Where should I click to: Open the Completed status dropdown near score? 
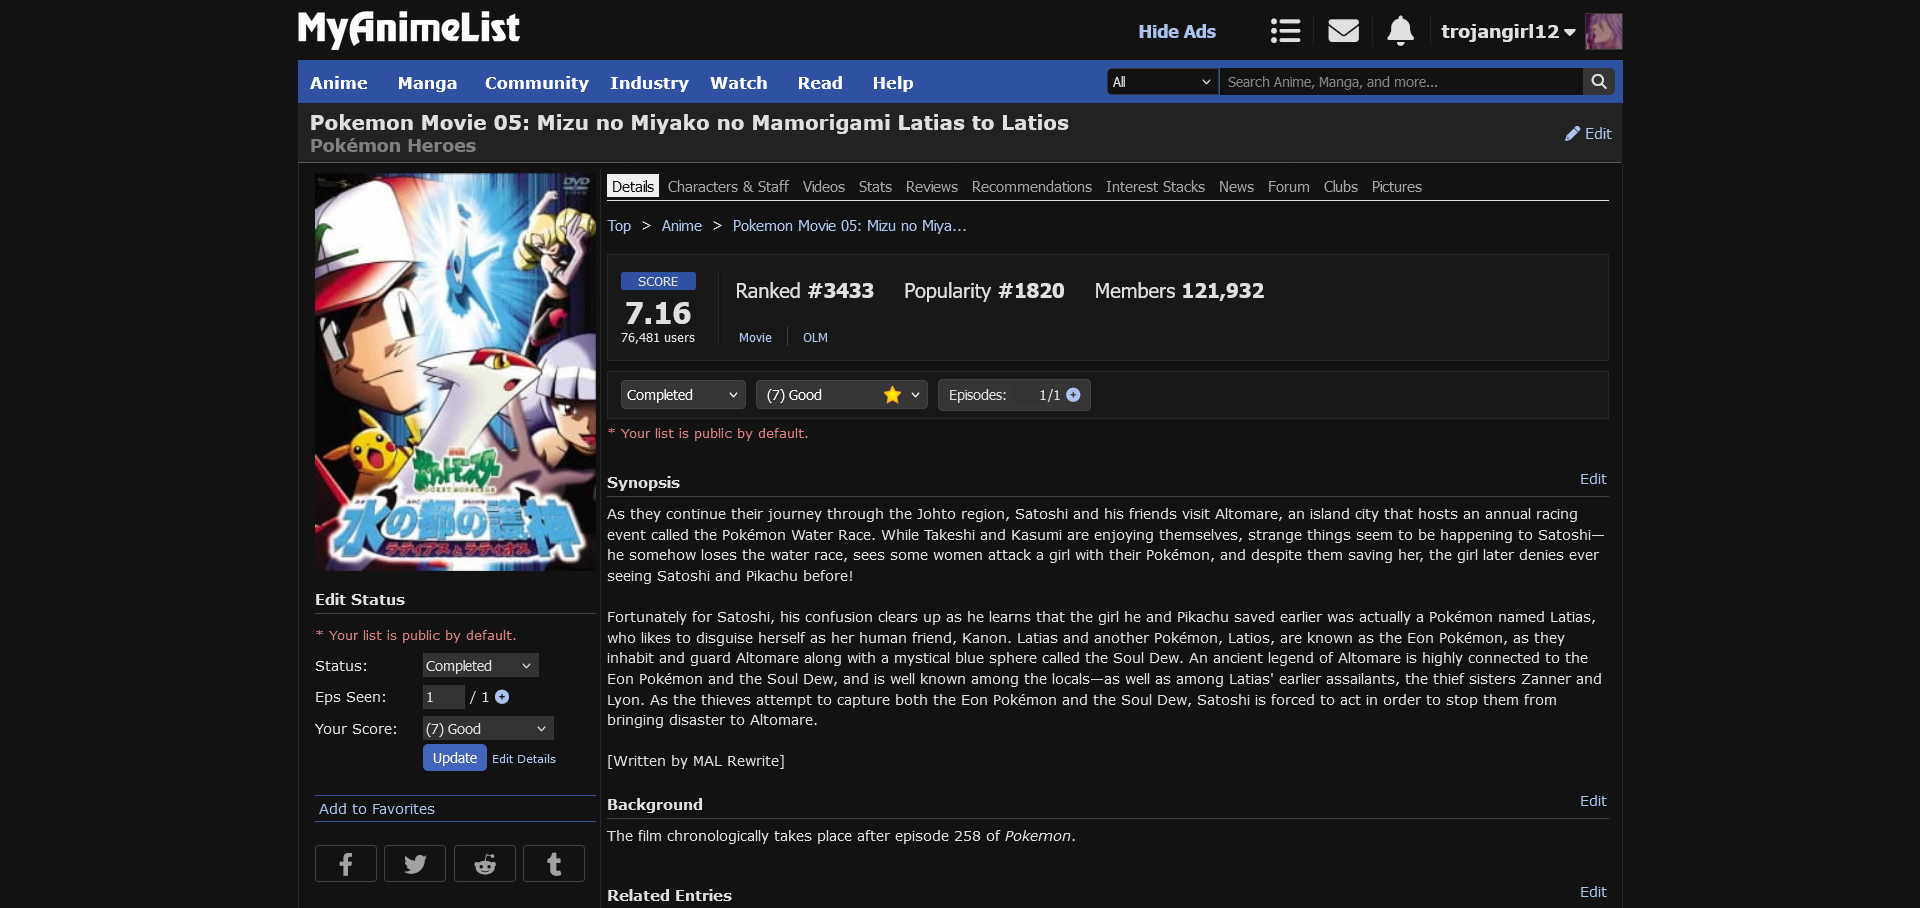683,395
